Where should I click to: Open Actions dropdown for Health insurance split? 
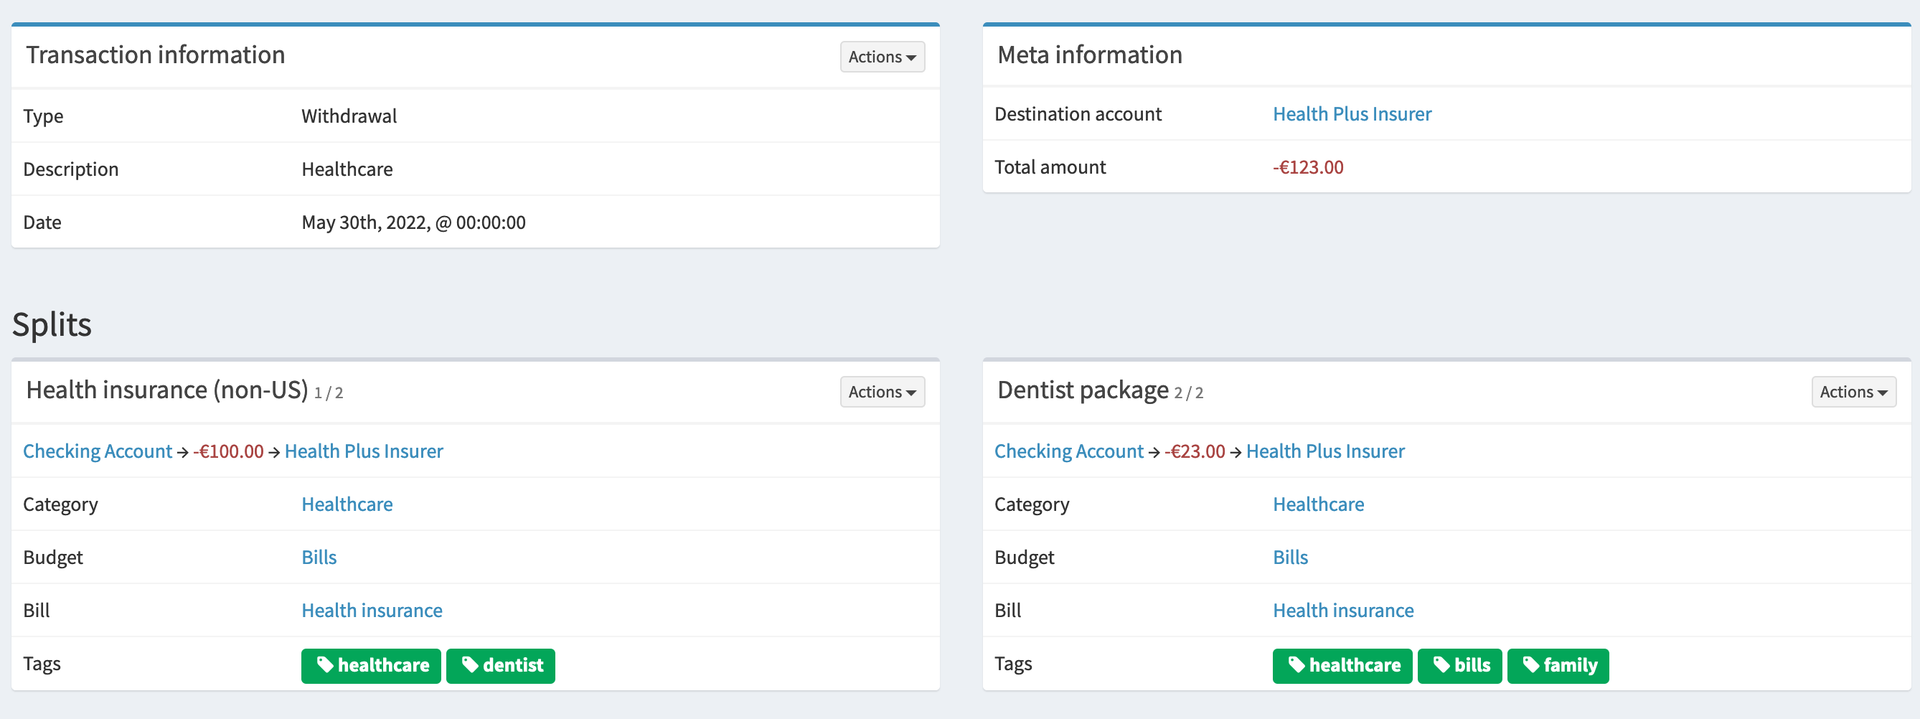[x=882, y=392]
